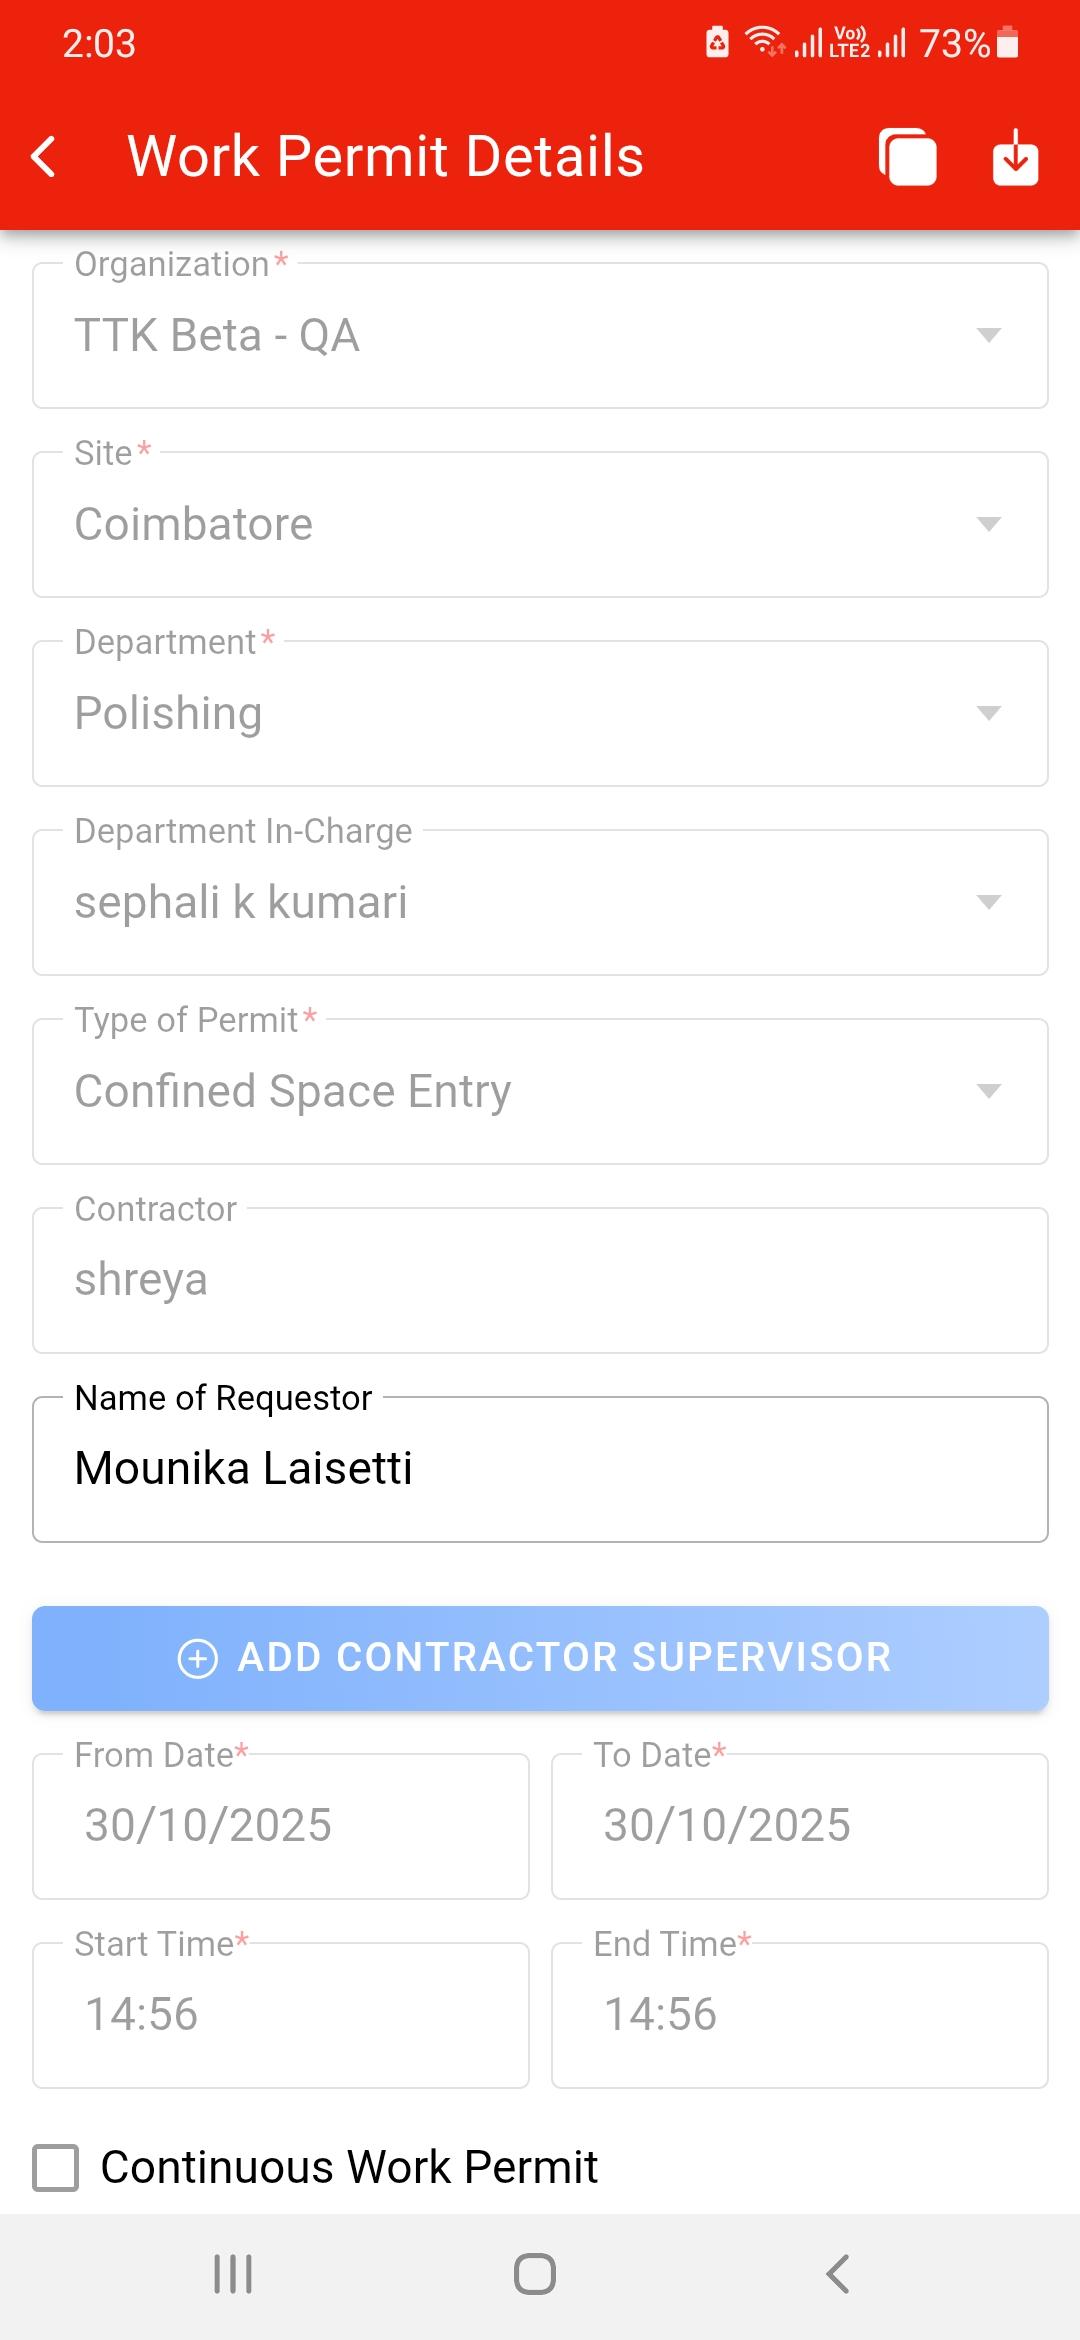Expand the Site dropdown showing Coimbatore
1080x2340 pixels.
point(540,525)
